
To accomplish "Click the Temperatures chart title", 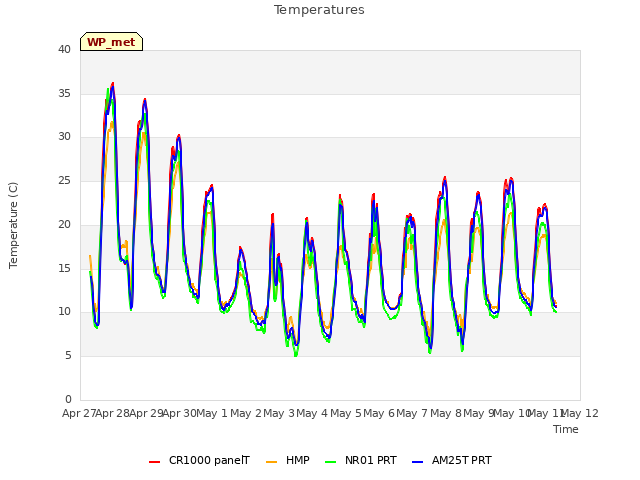I will 319,10.
